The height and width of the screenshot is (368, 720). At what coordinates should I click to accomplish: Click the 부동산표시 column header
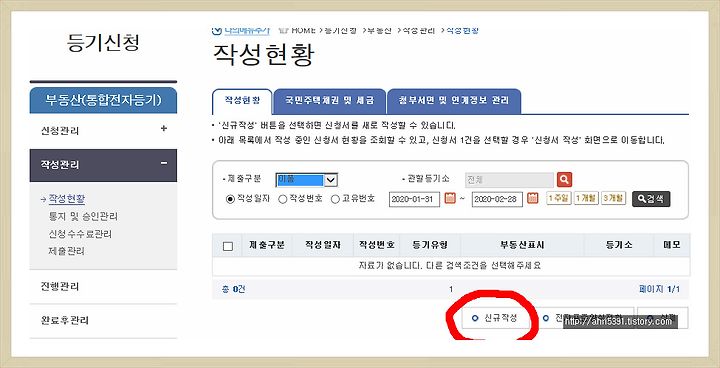pyautogui.click(x=522, y=245)
